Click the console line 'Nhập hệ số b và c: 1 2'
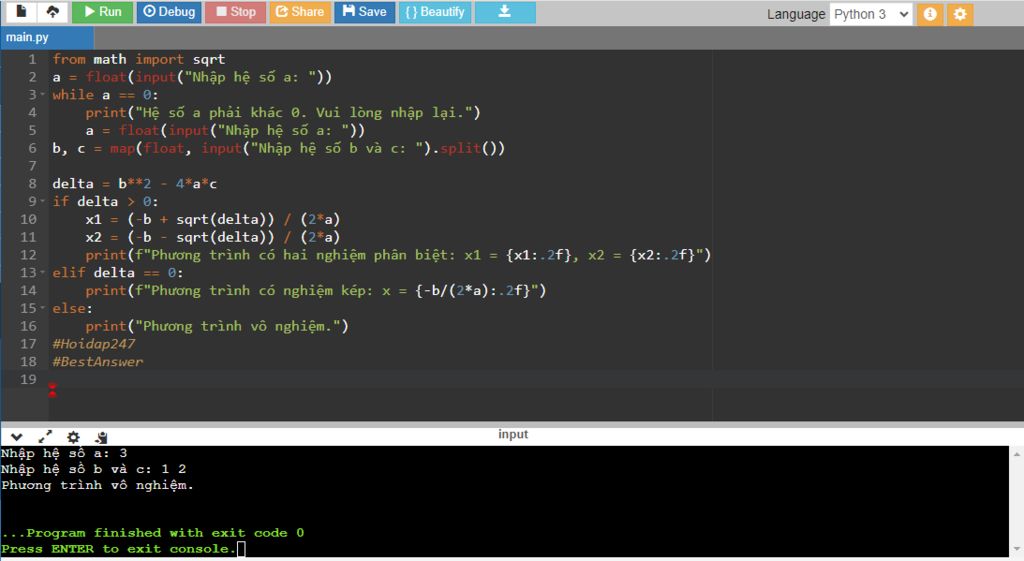This screenshot has width=1024, height=561. (93, 469)
